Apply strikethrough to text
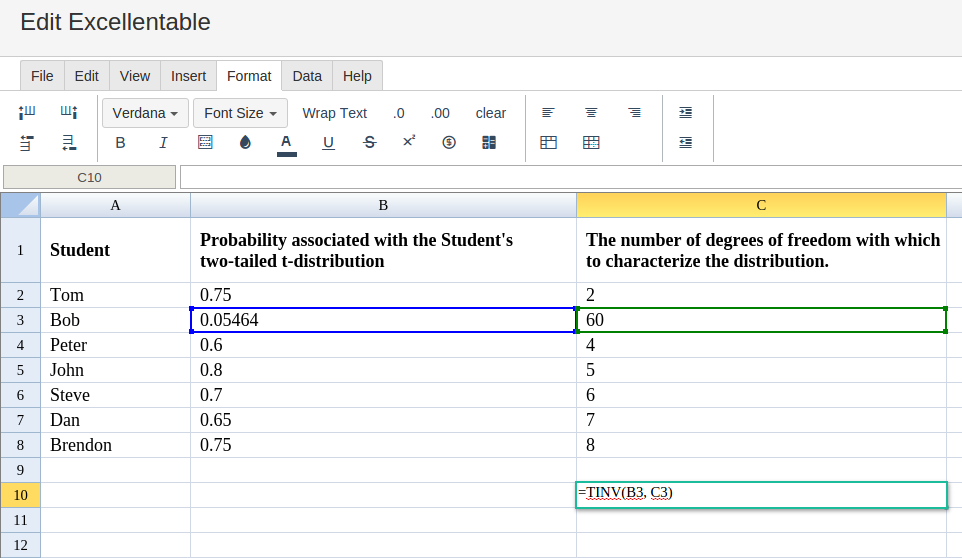The height and width of the screenshot is (558, 962). pyautogui.click(x=369, y=143)
